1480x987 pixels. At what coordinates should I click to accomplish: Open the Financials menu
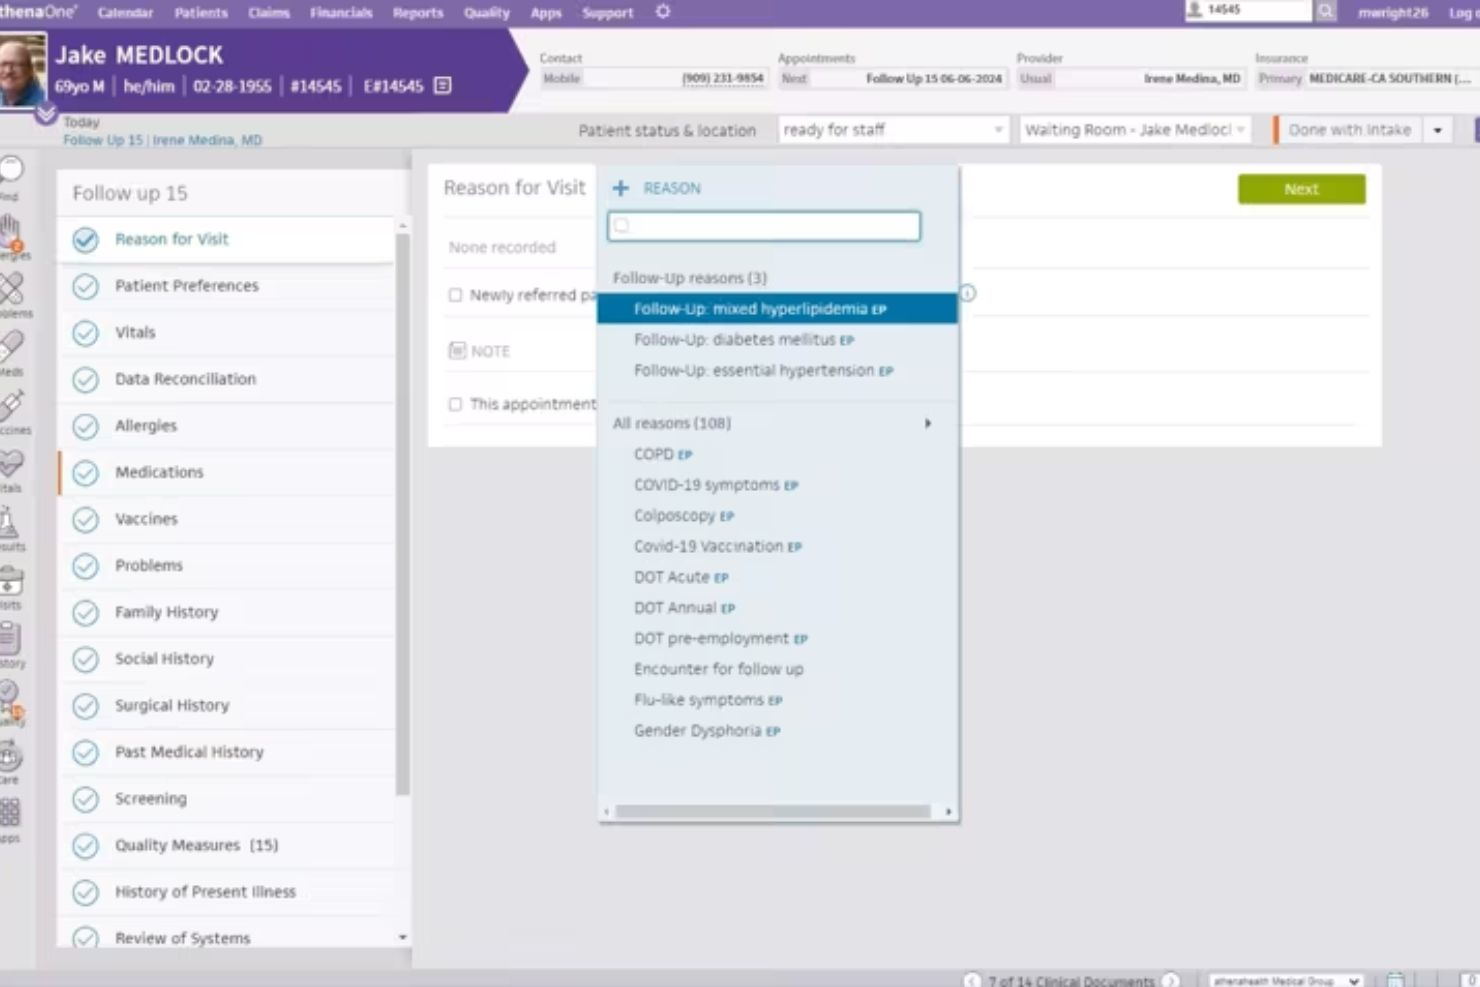(x=341, y=13)
